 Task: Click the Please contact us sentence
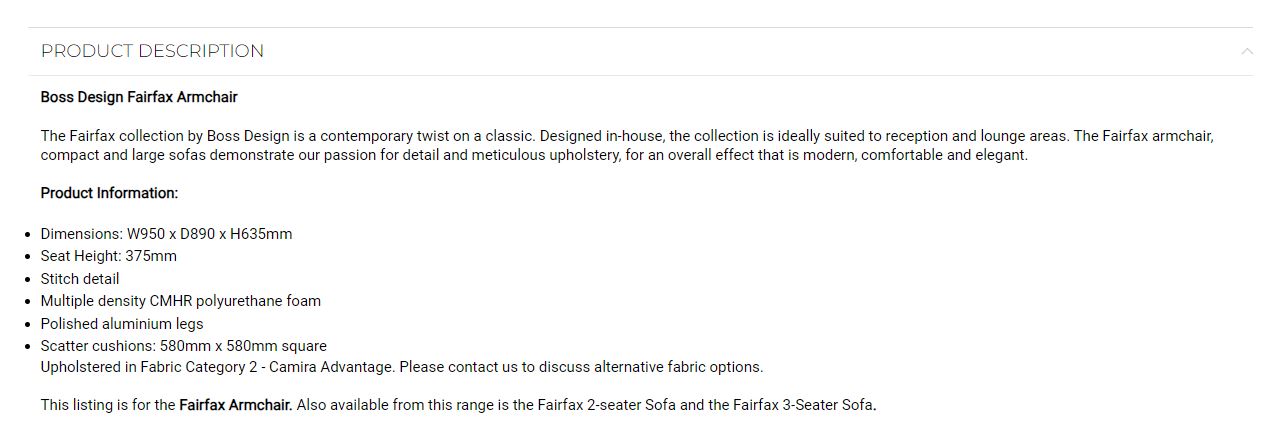click(581, 367)
